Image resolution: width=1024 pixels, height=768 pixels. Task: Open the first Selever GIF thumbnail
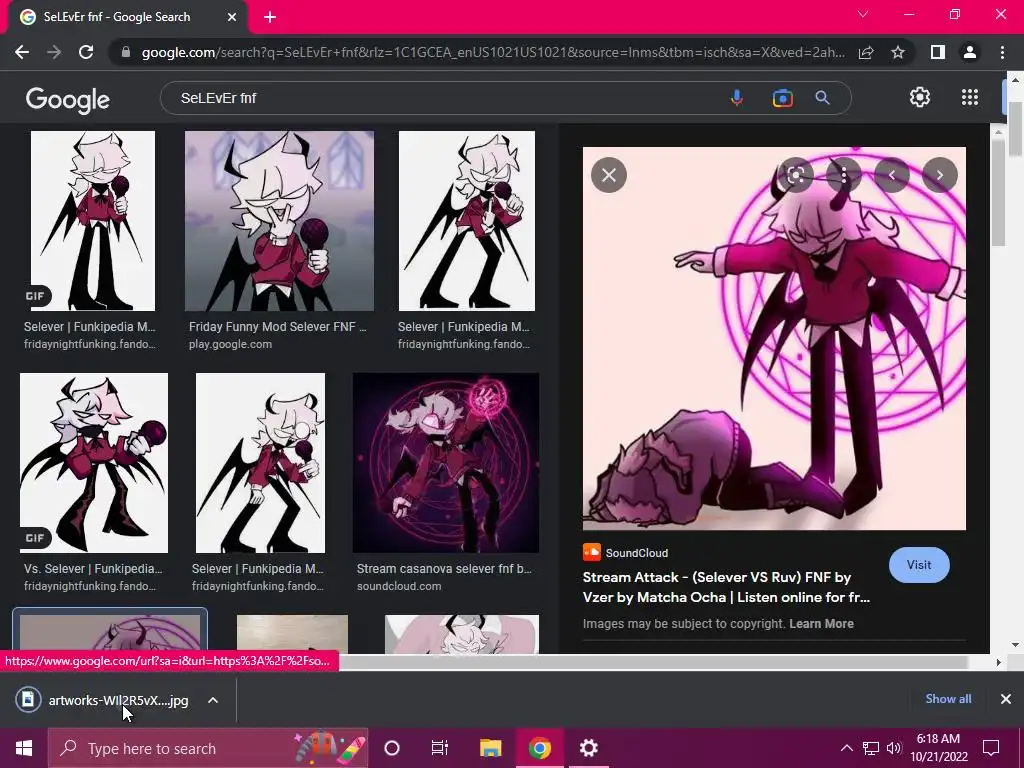point(93,221)
